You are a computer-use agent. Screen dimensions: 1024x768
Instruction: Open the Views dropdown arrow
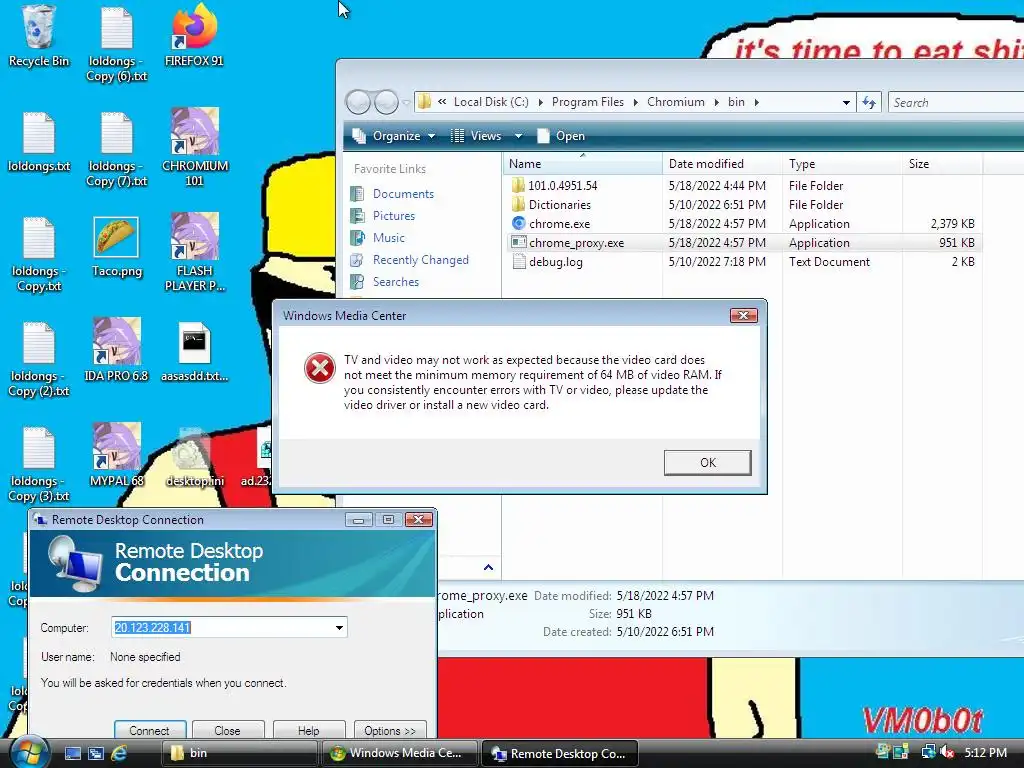(x=518, y=136)
